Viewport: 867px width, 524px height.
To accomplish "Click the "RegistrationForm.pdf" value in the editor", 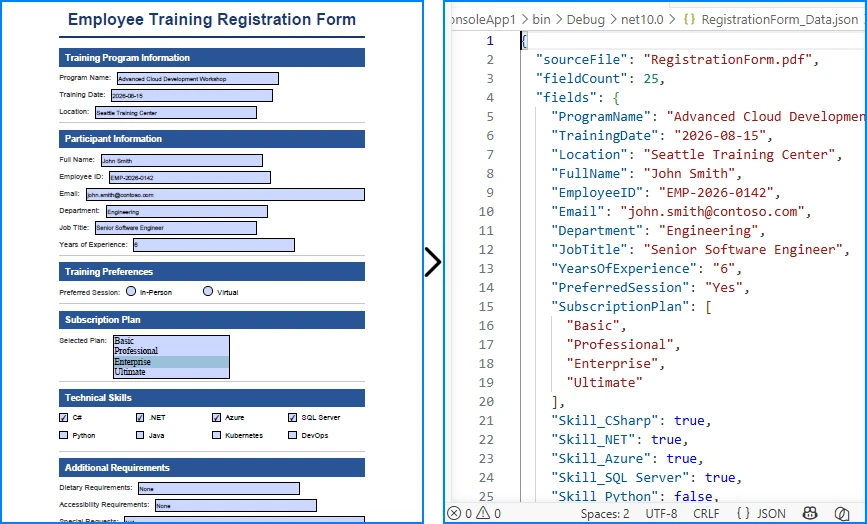I will click(x=727, y=60).
